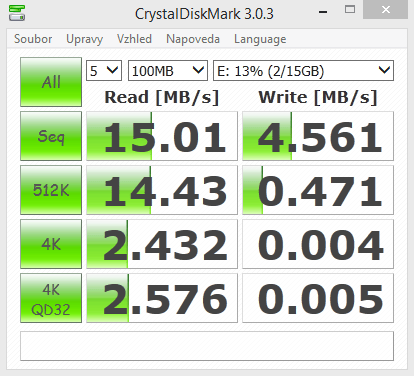
Task: Open the Napoveda menu
Action: point(193,39)
